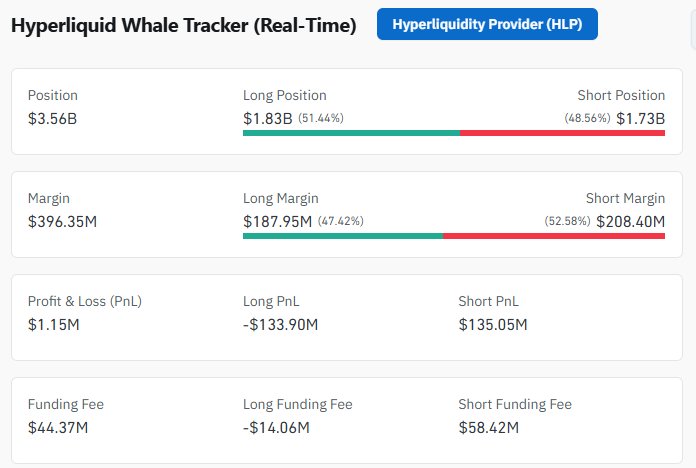Click the $58.42M short funding fee
The width and height of the screenshot is (696, 468).
(489, 427)
